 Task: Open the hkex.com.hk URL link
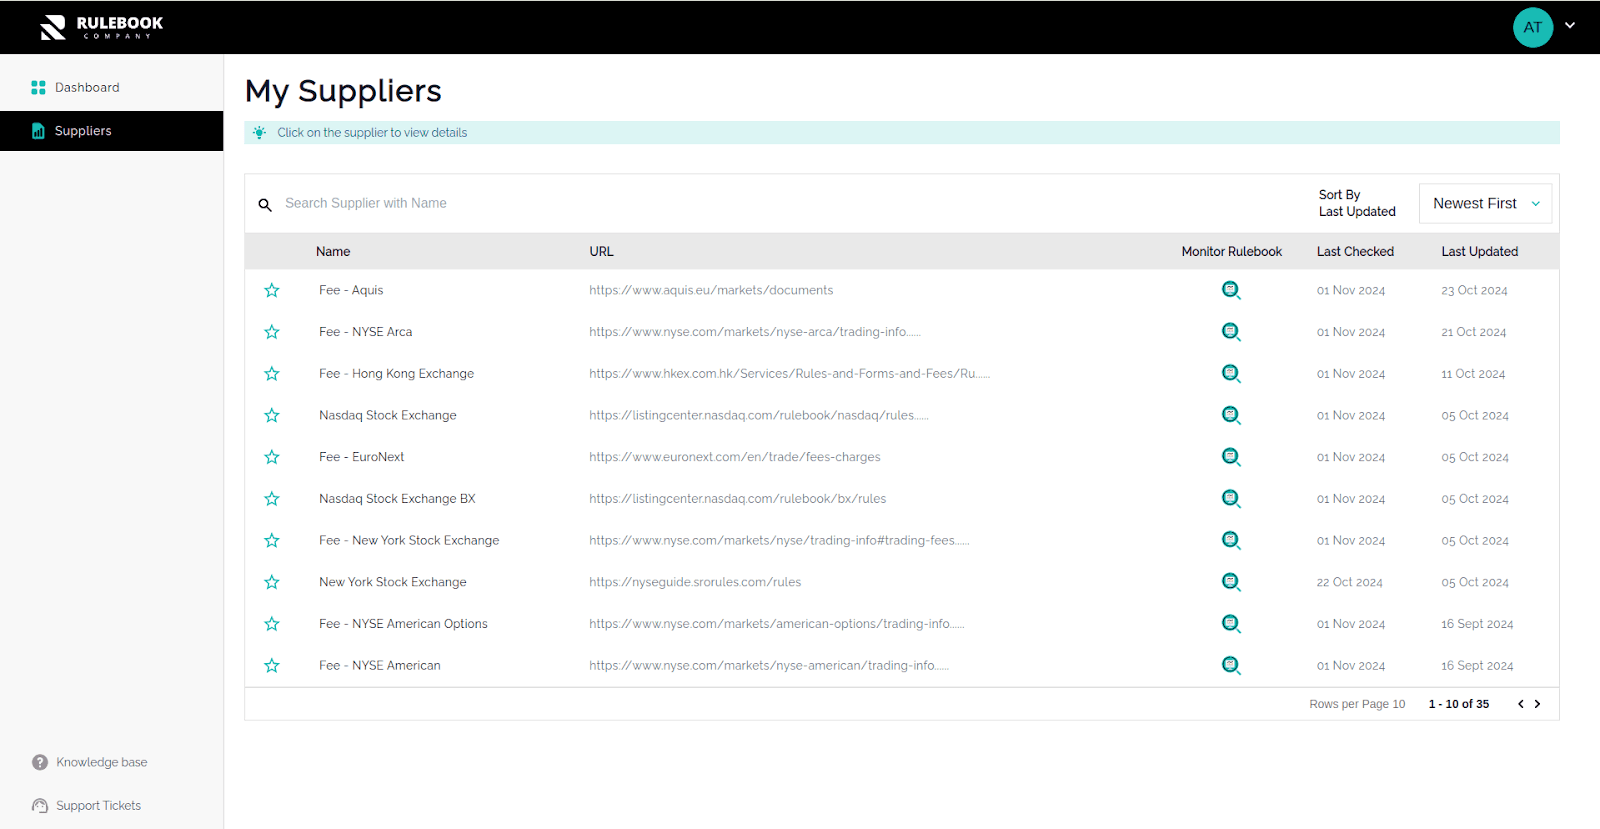pos(790,374)
